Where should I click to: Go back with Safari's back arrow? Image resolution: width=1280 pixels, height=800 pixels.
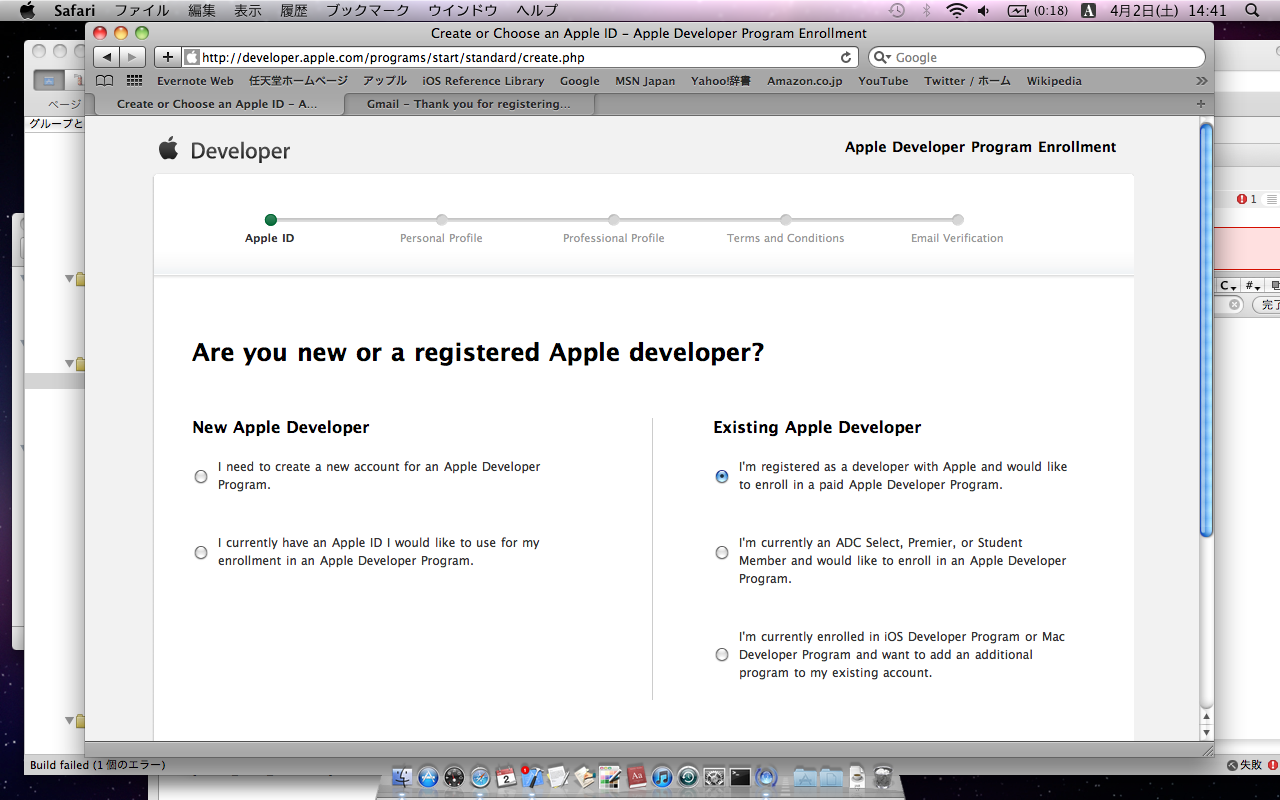pyautogui.click(x=108, y=57)
